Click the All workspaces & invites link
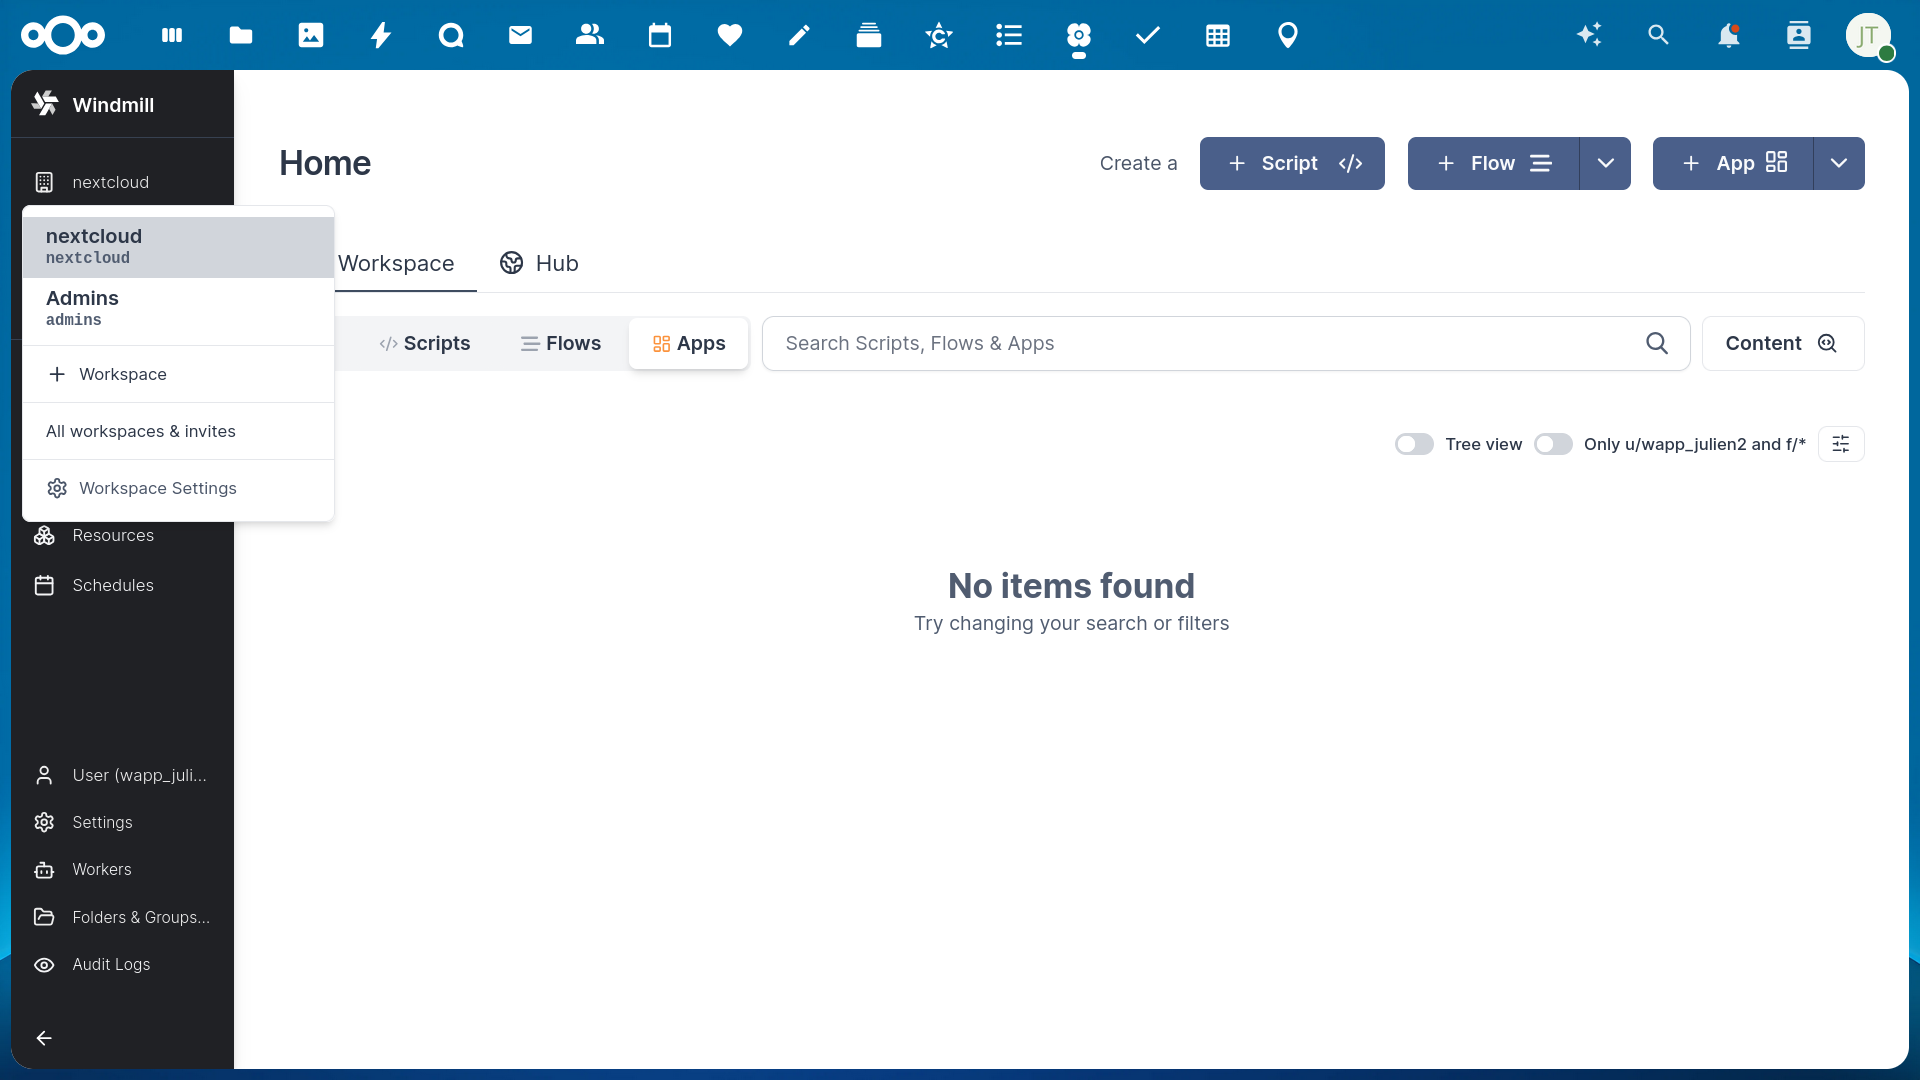Image resolution: width=1920 pixels, height=1080 pixels. [141, 431]
